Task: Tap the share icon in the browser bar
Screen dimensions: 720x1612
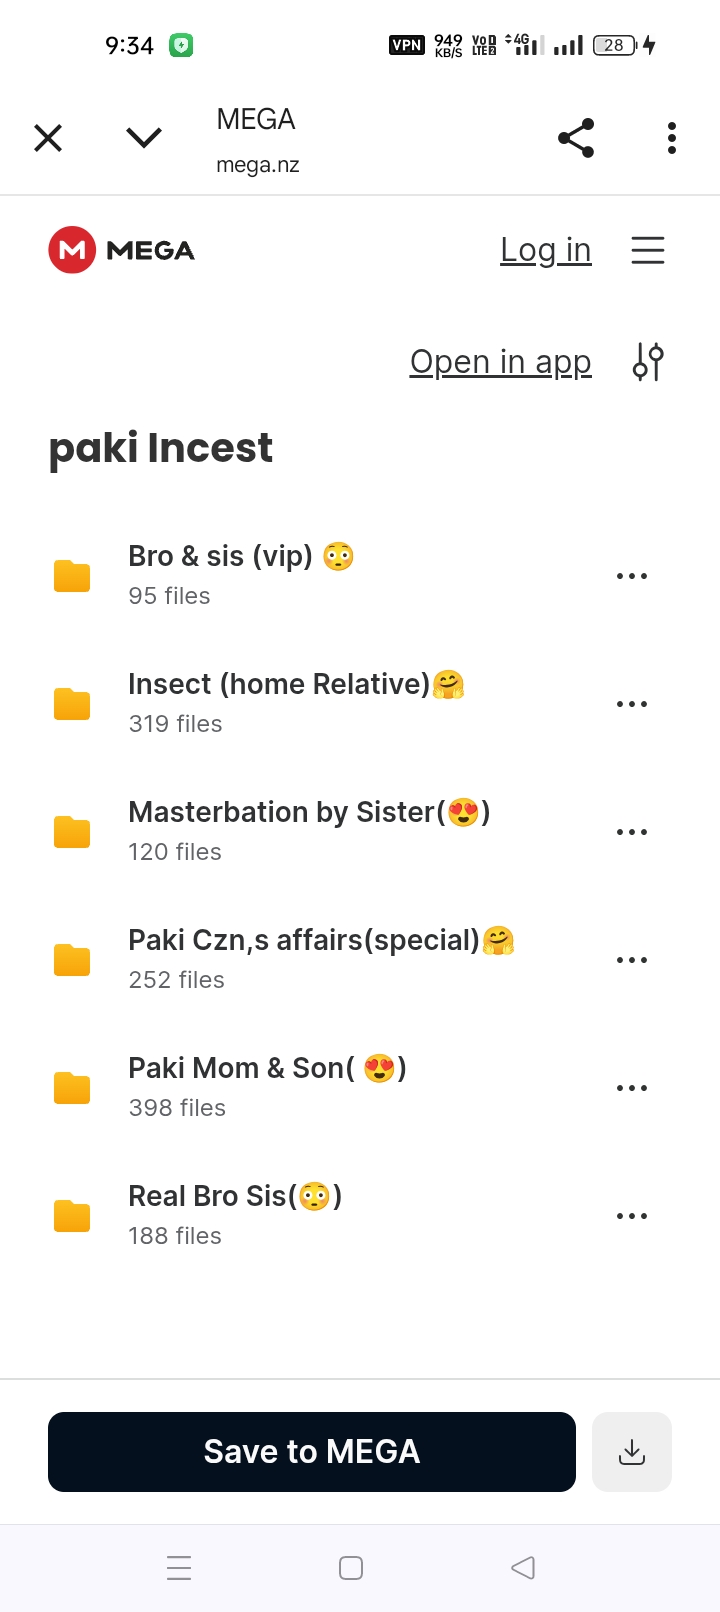Action: click(576, 138)
